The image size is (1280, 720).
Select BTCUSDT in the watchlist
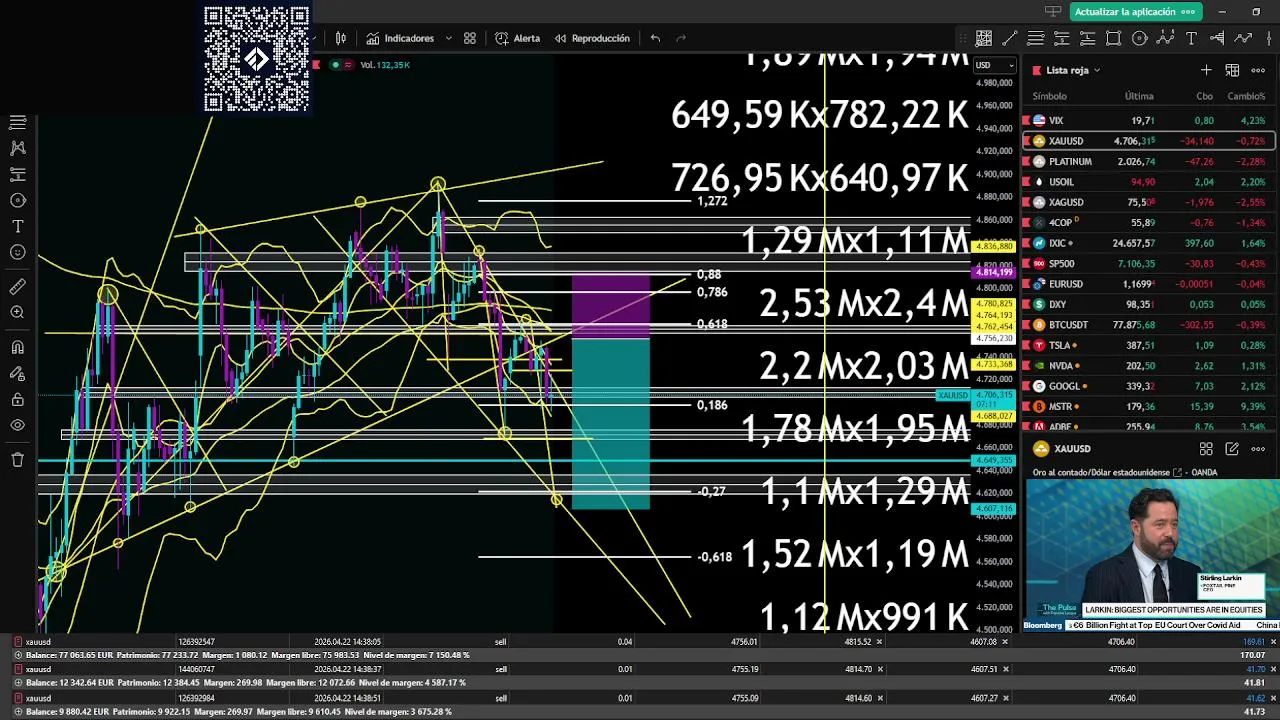(1148, 325)
